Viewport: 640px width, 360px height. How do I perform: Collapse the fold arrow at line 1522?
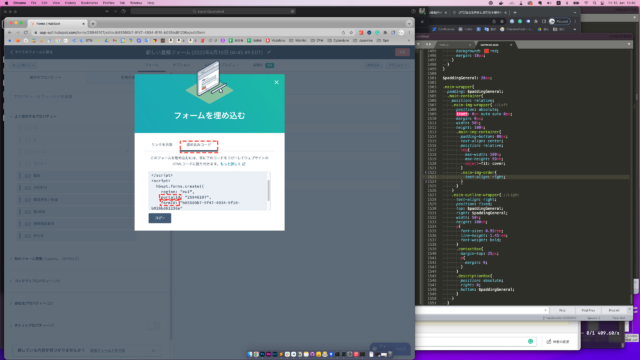point(426,172)
